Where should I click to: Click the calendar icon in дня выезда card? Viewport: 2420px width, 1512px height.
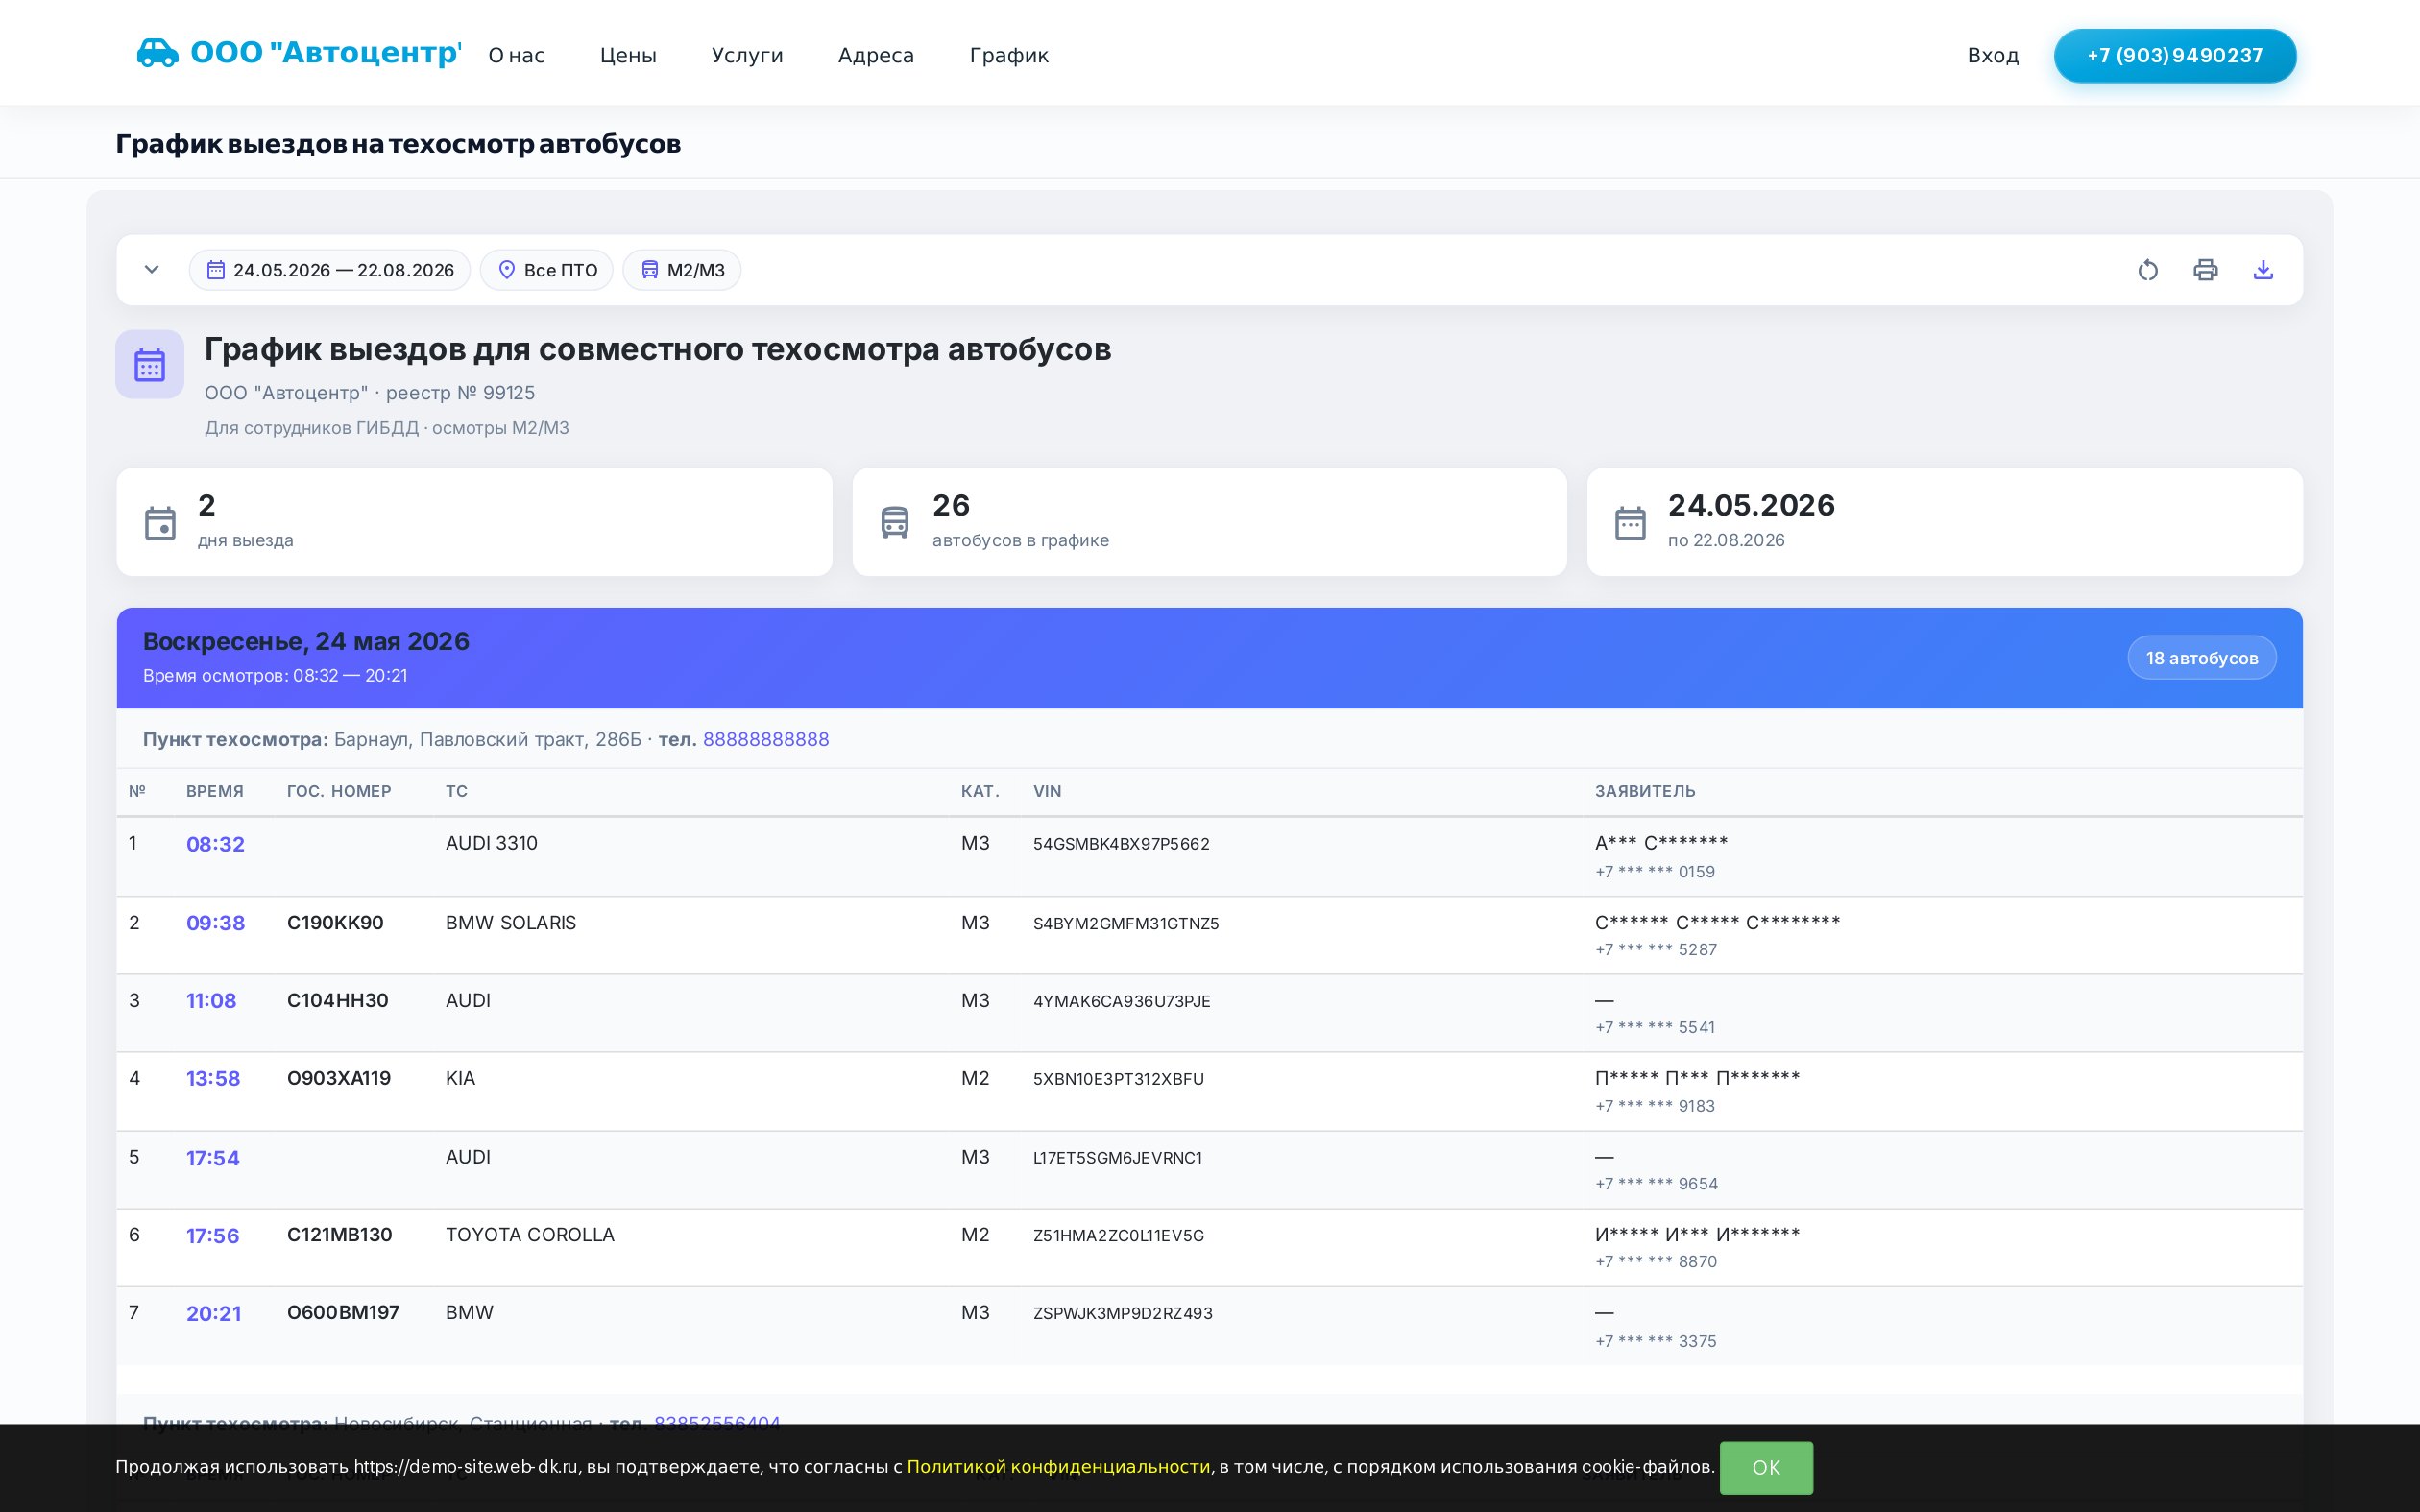point(160,523)
